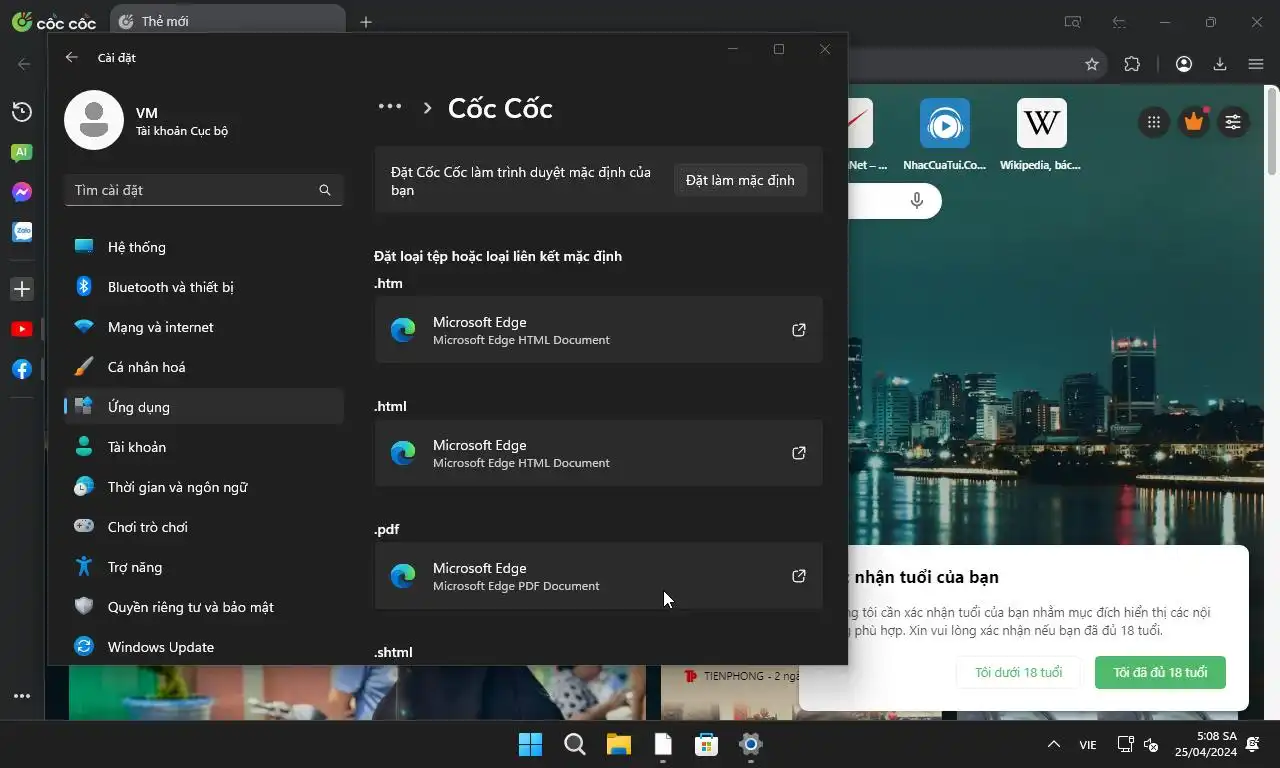Focus the Tìm cài đặt search field

click(x=204, y=190)
